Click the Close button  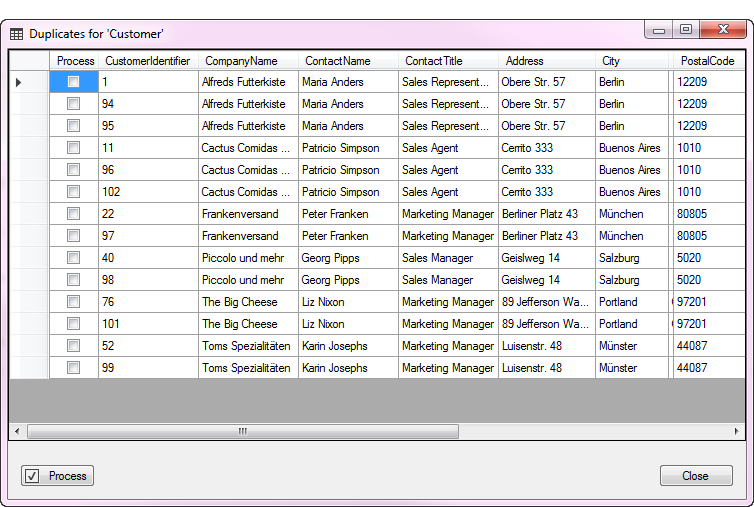click(x=696, y=476)
